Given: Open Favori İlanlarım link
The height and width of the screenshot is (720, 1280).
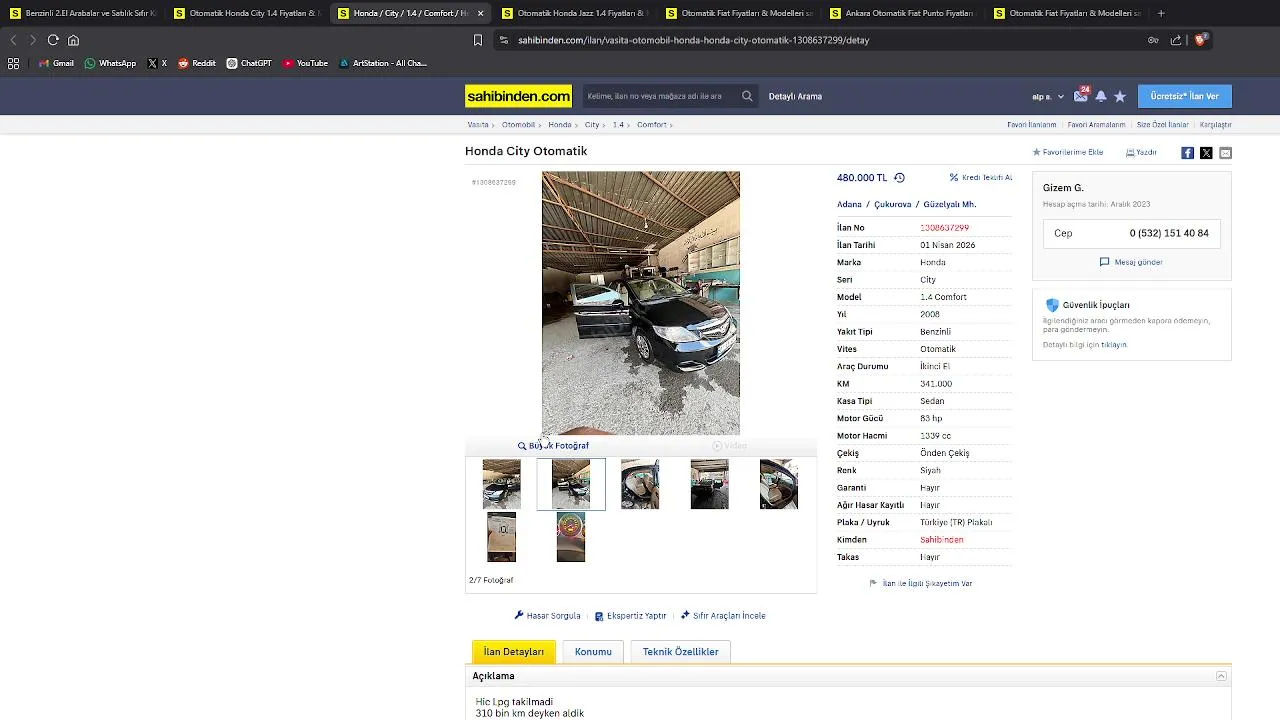Looking at the screenshot, I should click(1031, 125).
